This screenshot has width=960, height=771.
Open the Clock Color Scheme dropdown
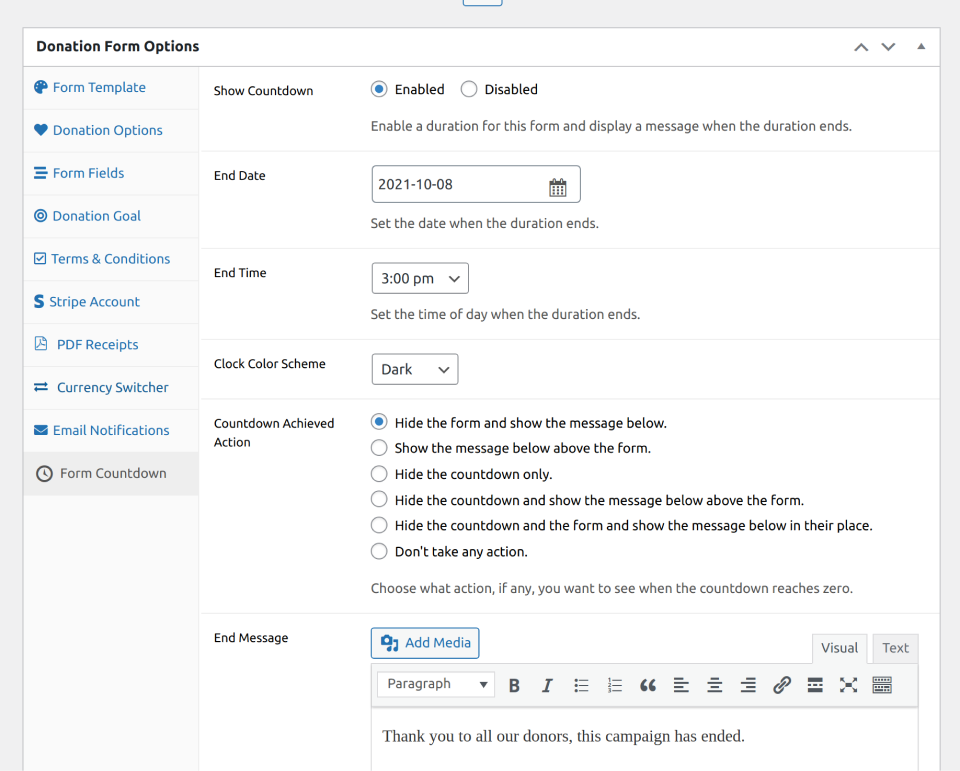point(414,369)
